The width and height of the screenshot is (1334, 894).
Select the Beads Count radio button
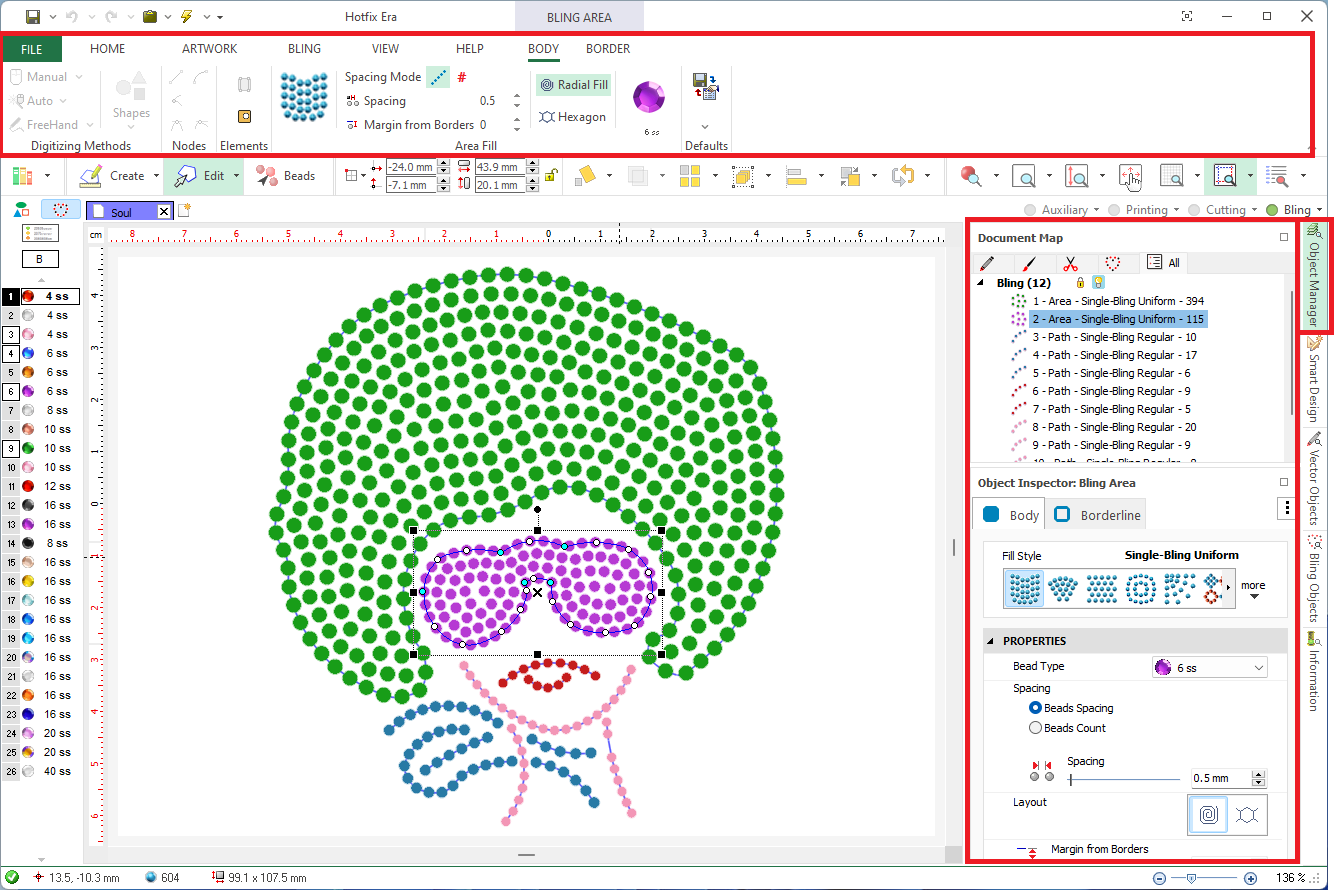(x=1035, y=728)
